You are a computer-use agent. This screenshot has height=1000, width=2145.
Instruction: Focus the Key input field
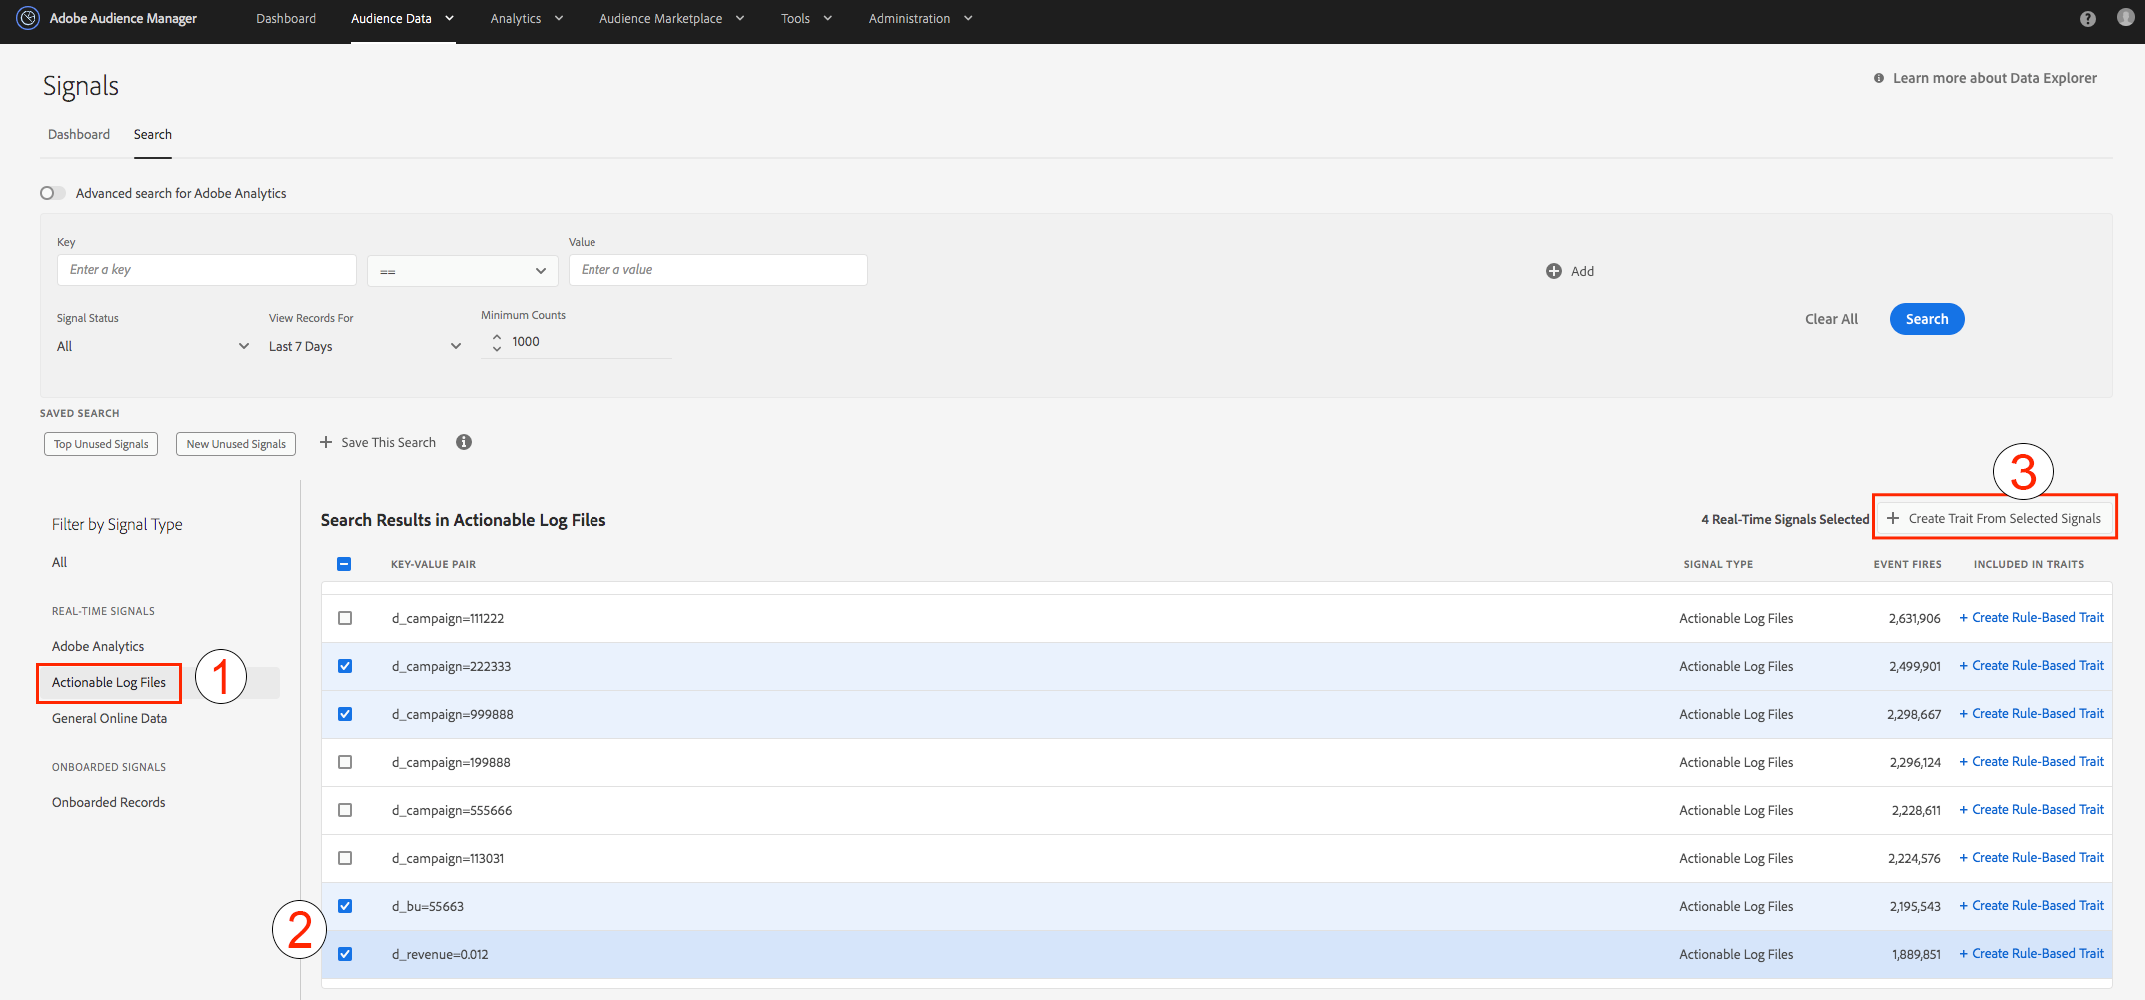click(207, 270)
